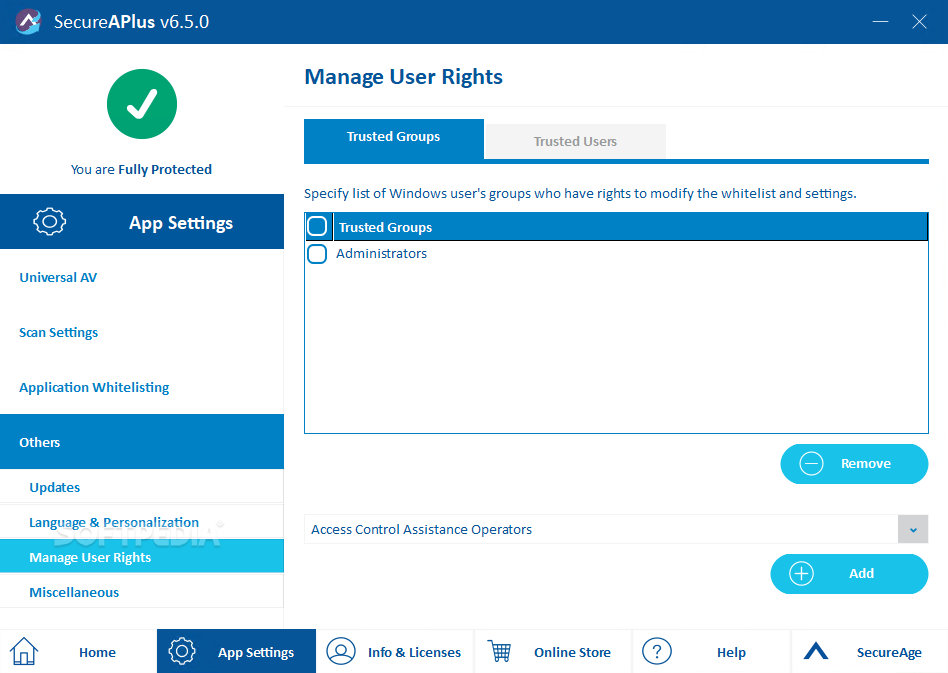Open Access Control Assistance Operators combo box
948x673 pixels.
pyautogui.click(x=616, y=530)
